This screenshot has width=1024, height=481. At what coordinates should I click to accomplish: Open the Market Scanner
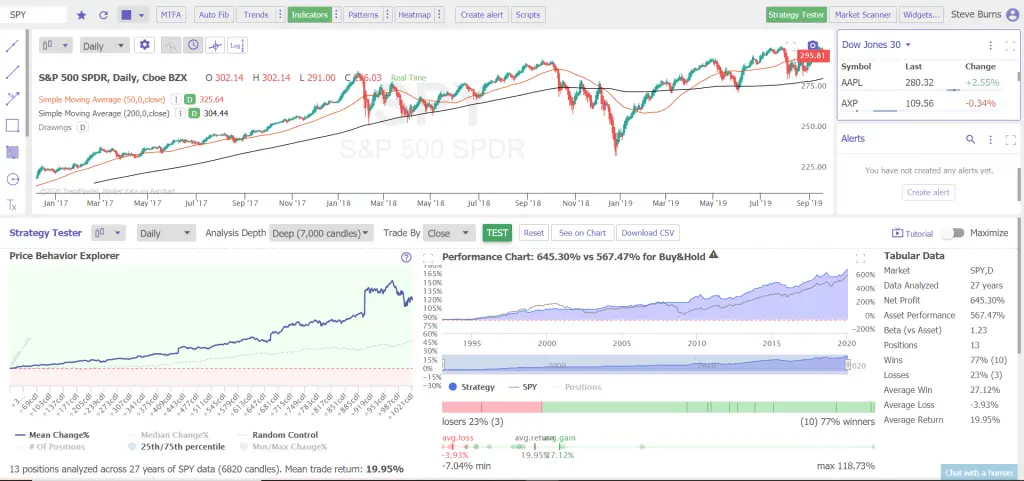[862, 14]
